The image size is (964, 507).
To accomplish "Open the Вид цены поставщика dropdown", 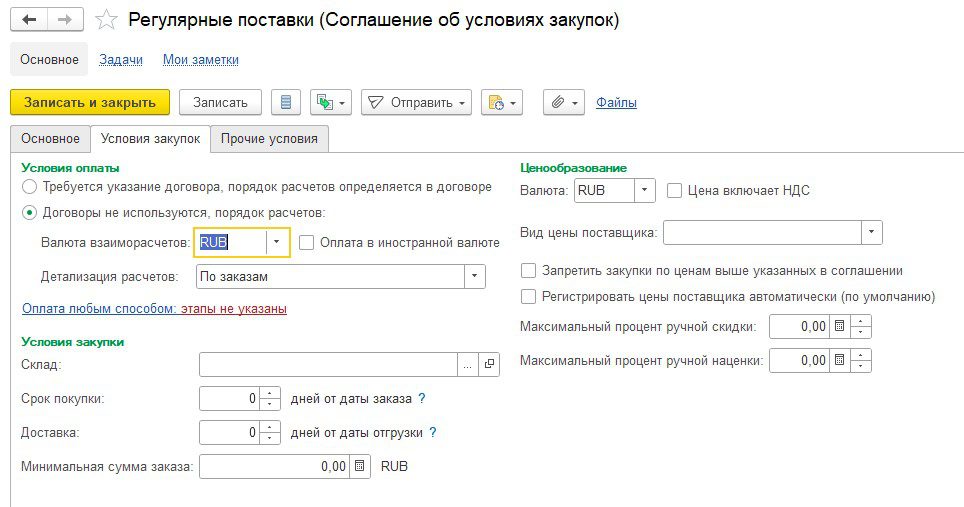I will (x=872, y=232).
